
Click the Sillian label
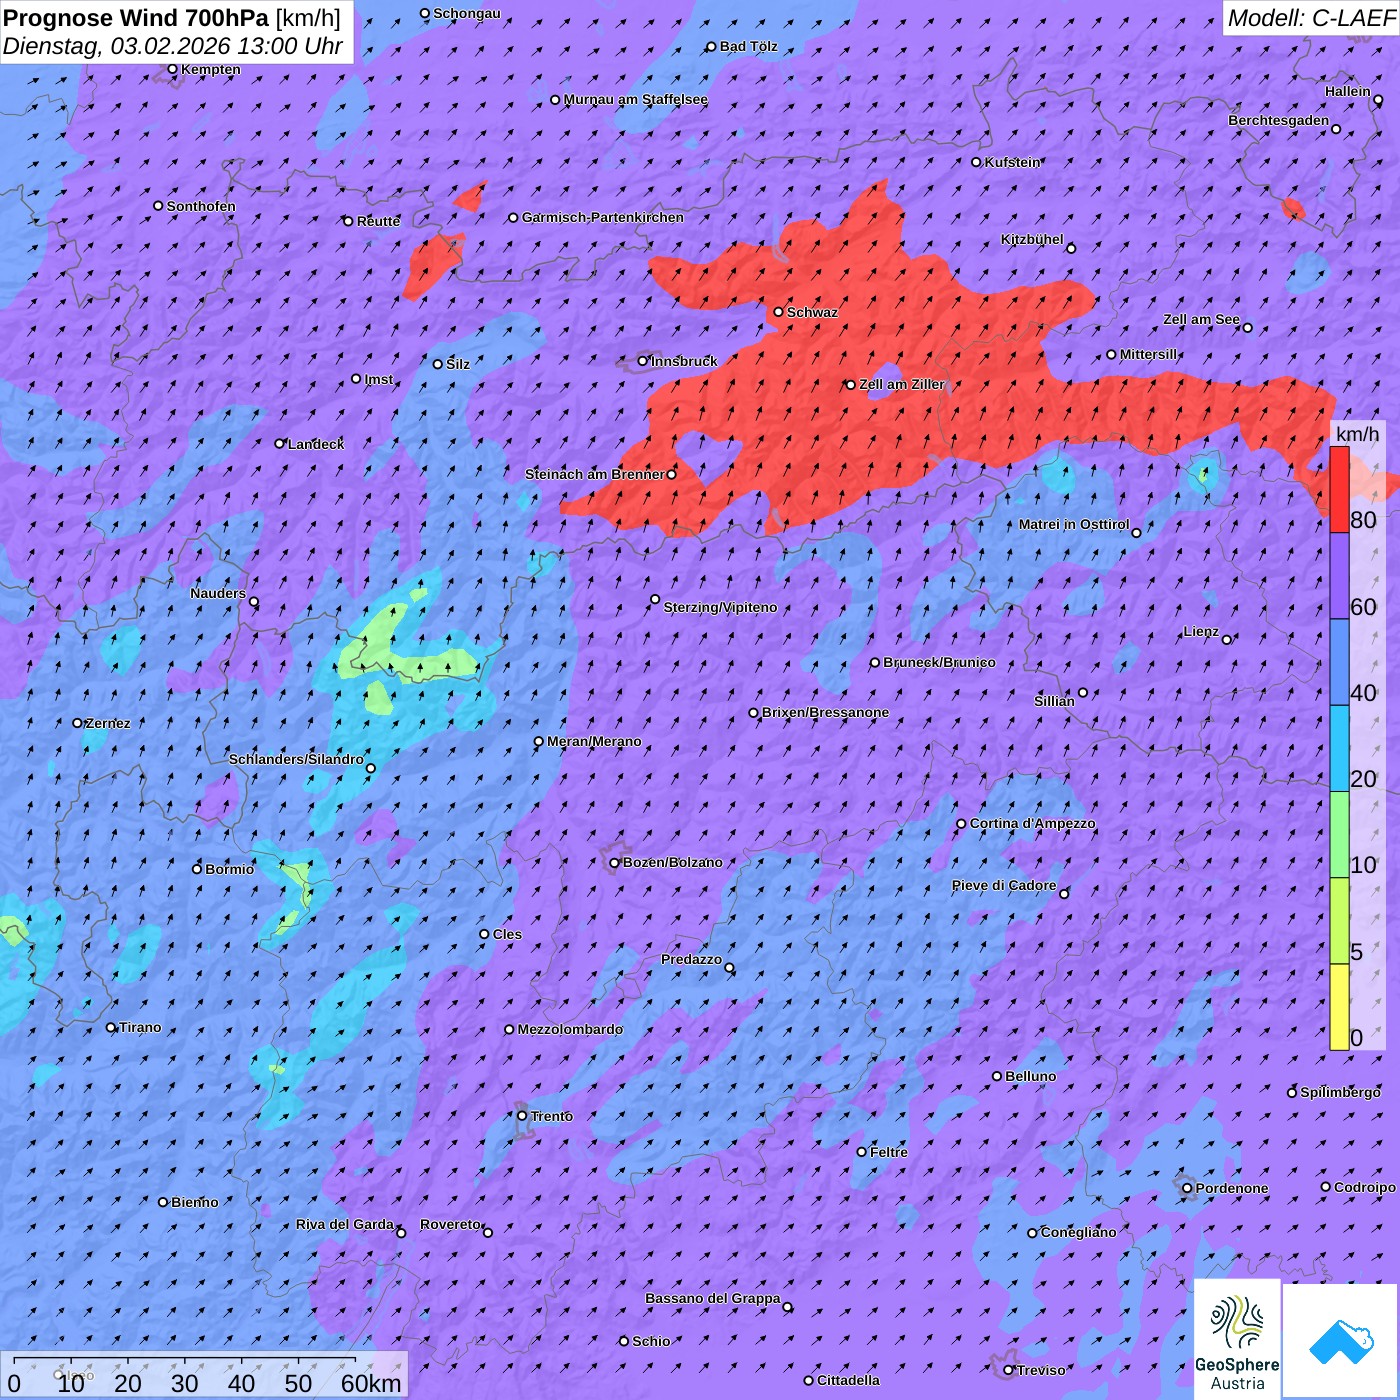pos(1054,701)
